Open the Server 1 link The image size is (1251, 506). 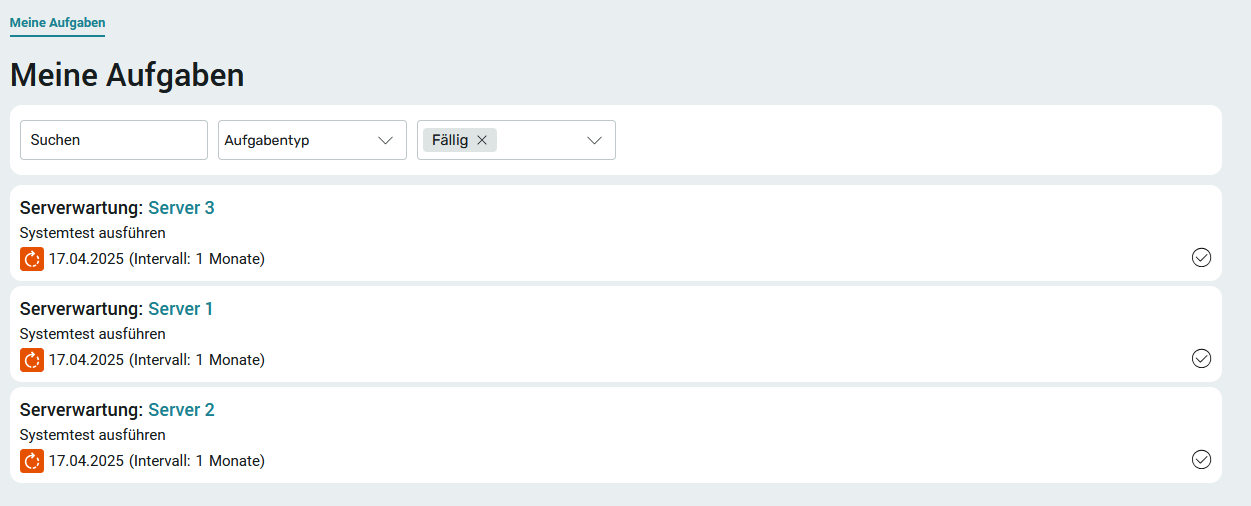181,309
